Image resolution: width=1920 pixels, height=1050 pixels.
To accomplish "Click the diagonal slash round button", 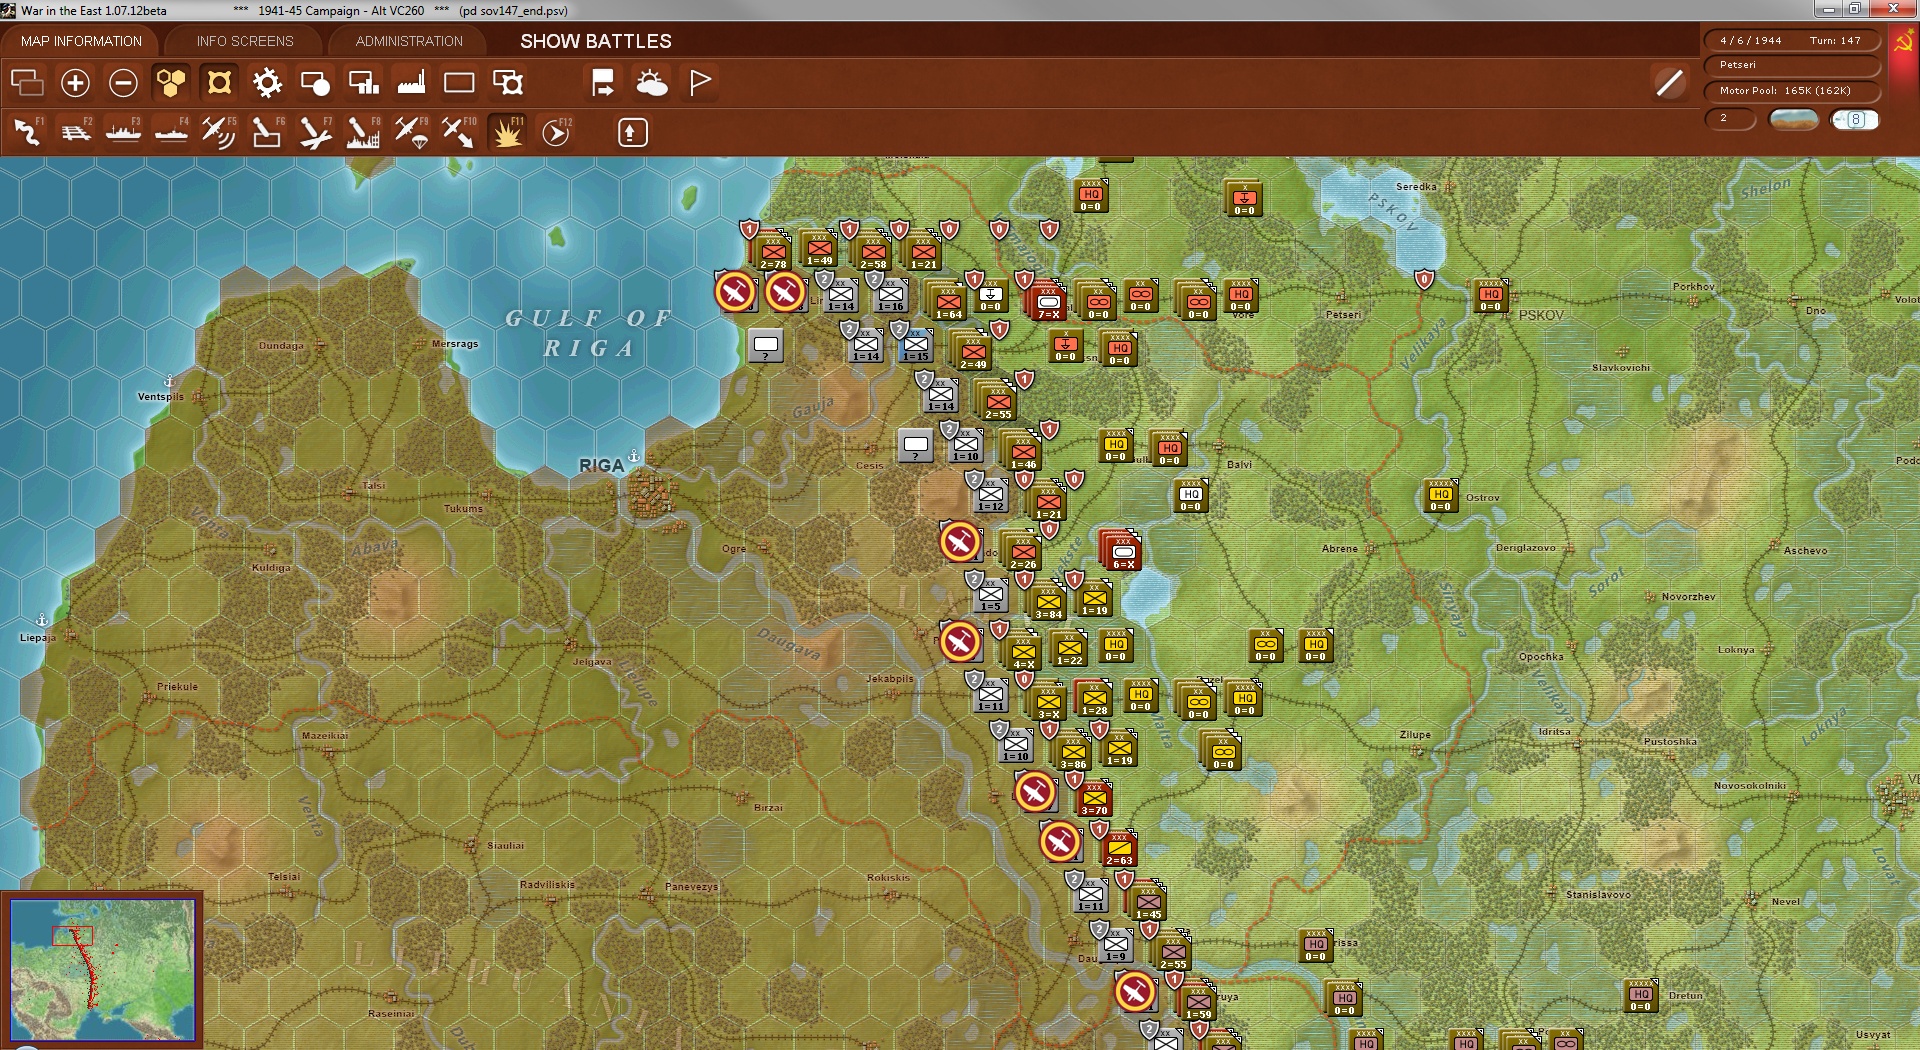I will 1669,83.
